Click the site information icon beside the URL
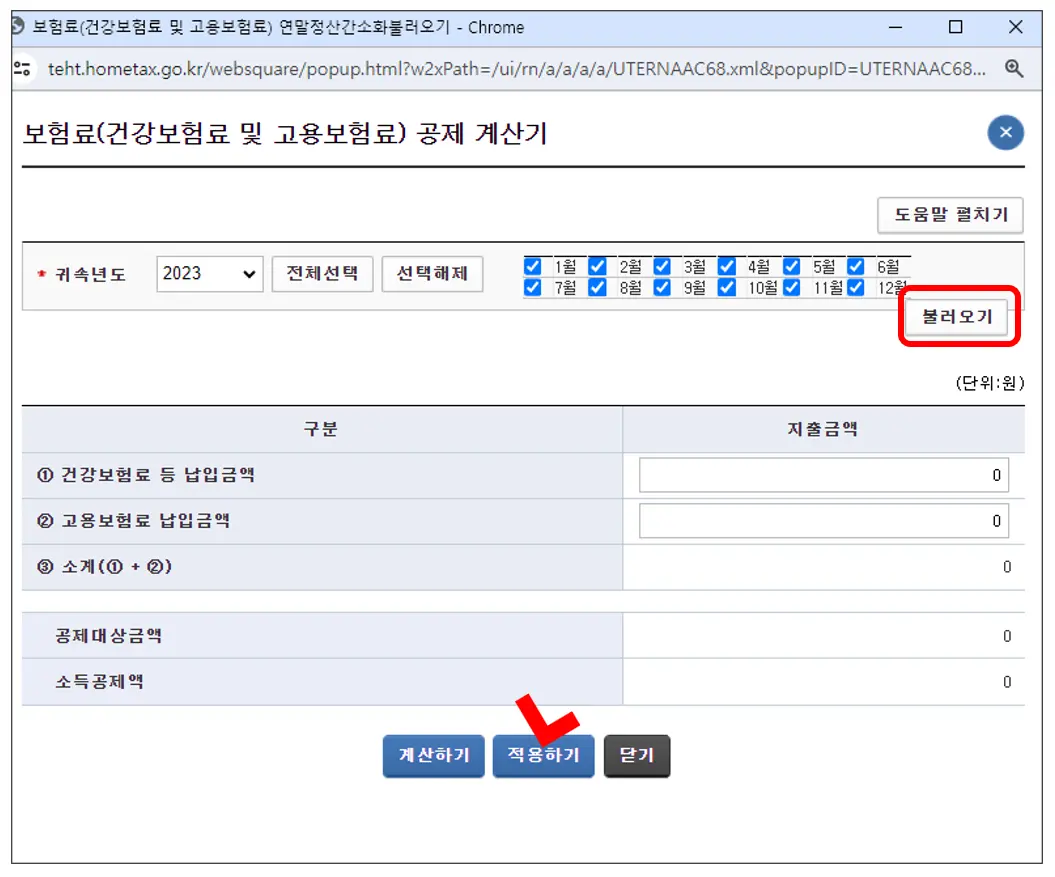Viewport: 1055px width, 877px height. click(x=25, y=72)
